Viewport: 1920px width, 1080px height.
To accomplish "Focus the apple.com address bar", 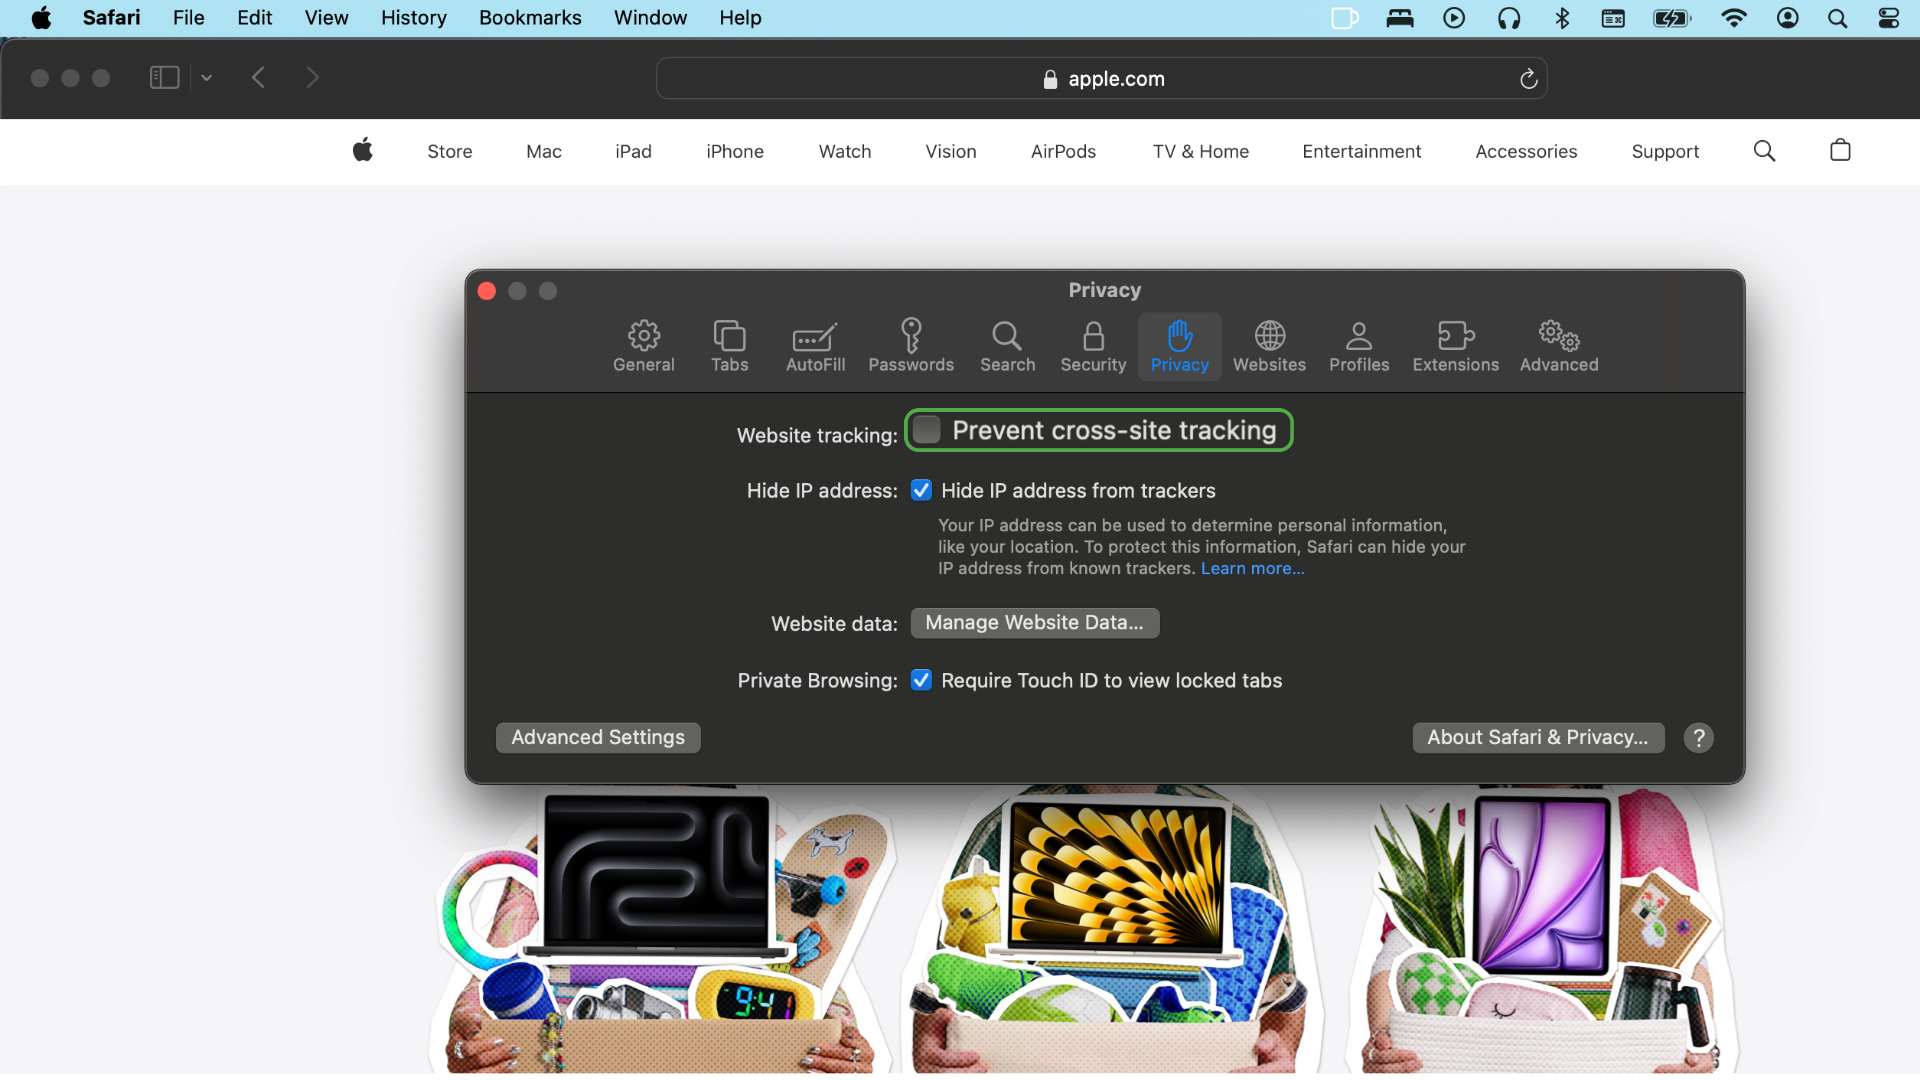I will [1101, 79].
